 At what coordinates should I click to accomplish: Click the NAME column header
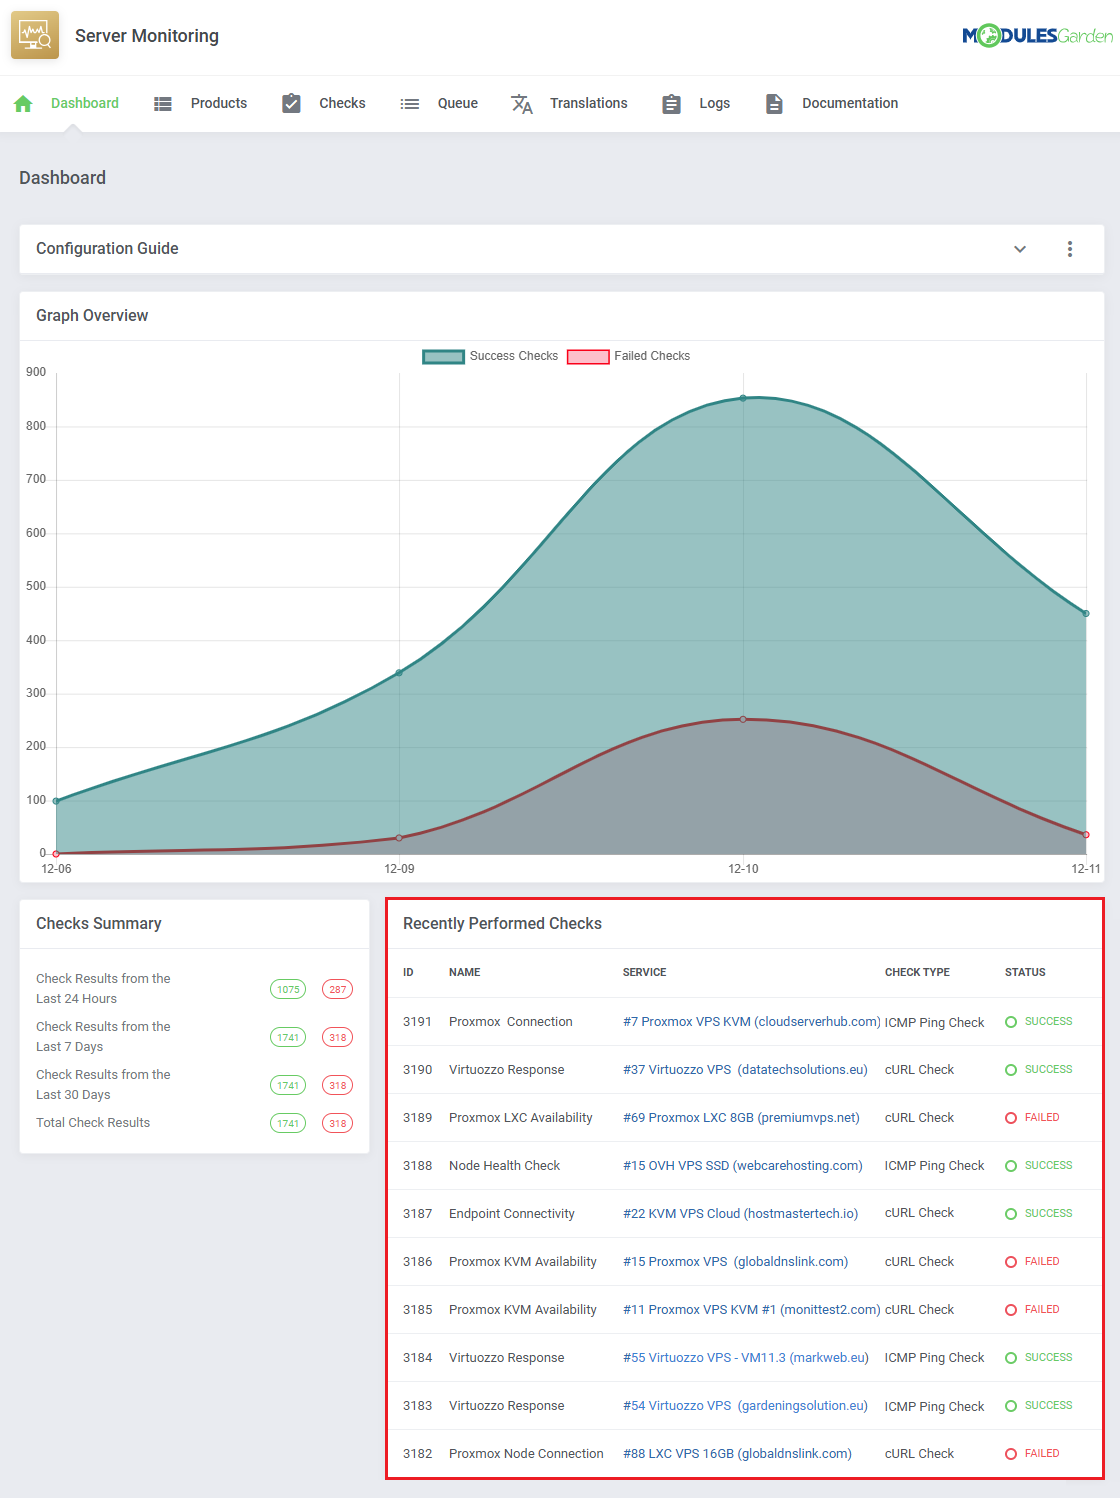[x=465, y=972]
